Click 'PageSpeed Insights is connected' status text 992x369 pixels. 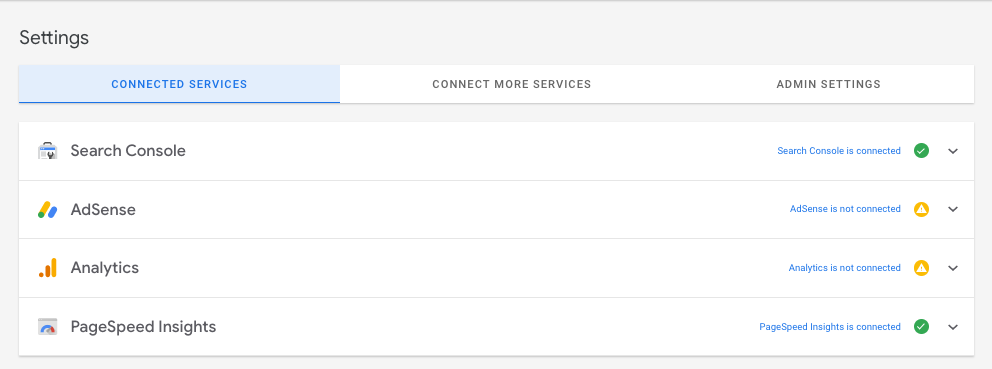[830, 327]
